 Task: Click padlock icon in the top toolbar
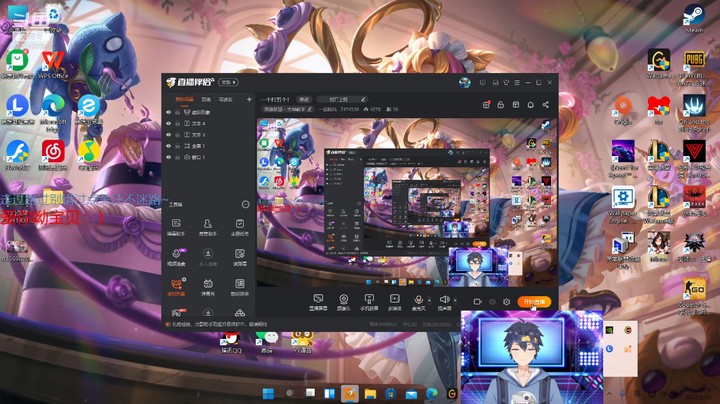(501, 105)
